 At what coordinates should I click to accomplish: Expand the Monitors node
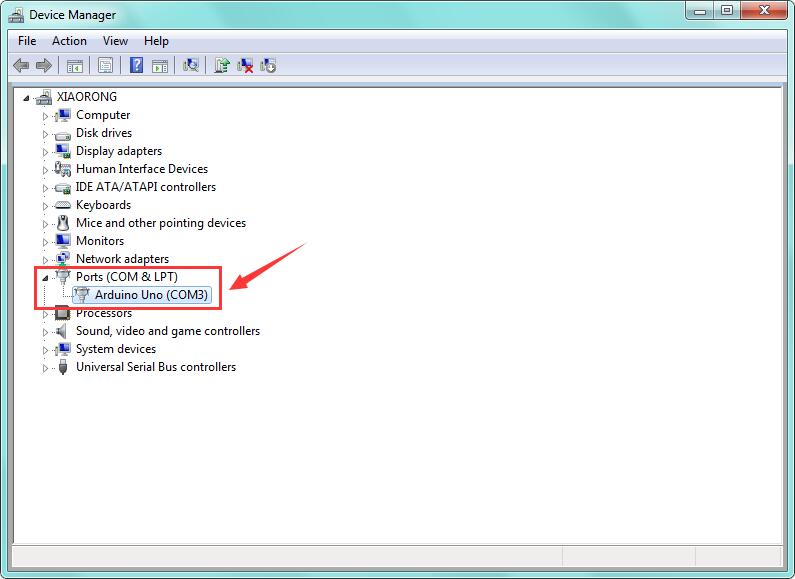(x=45, y=242)
